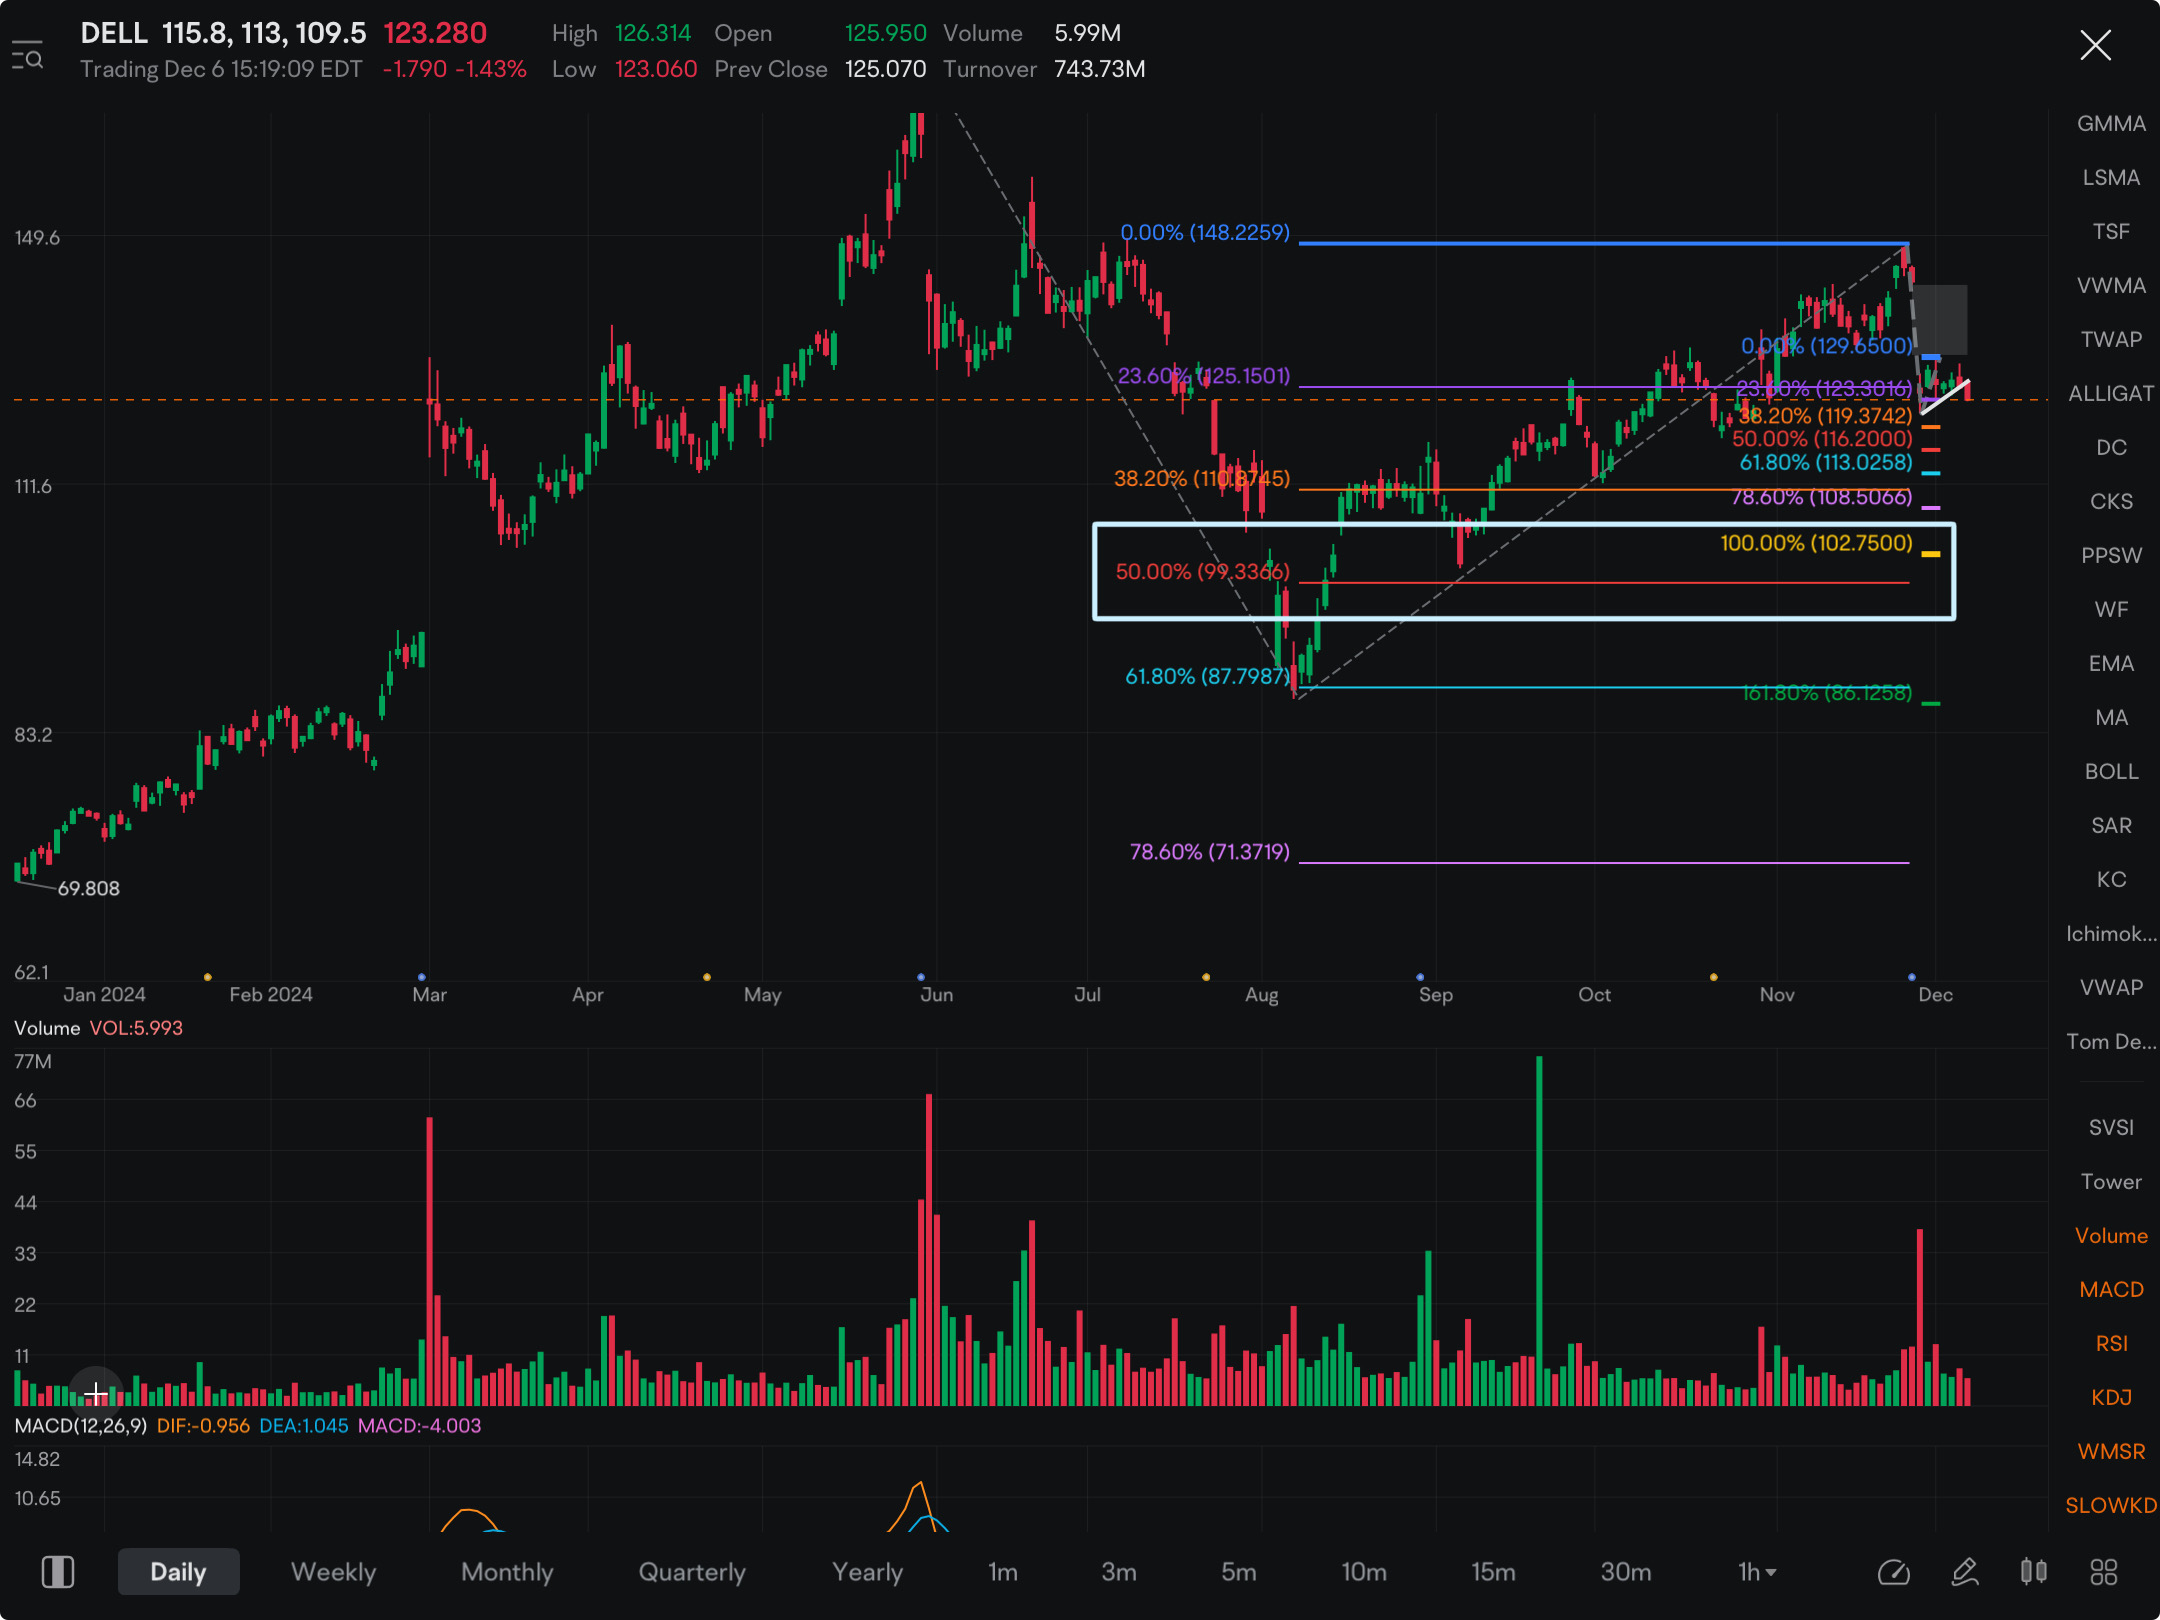Disable the active KDJ sub-indicator
The height and width of the screenshot is (1620, 2160).
[2111, 1398]
